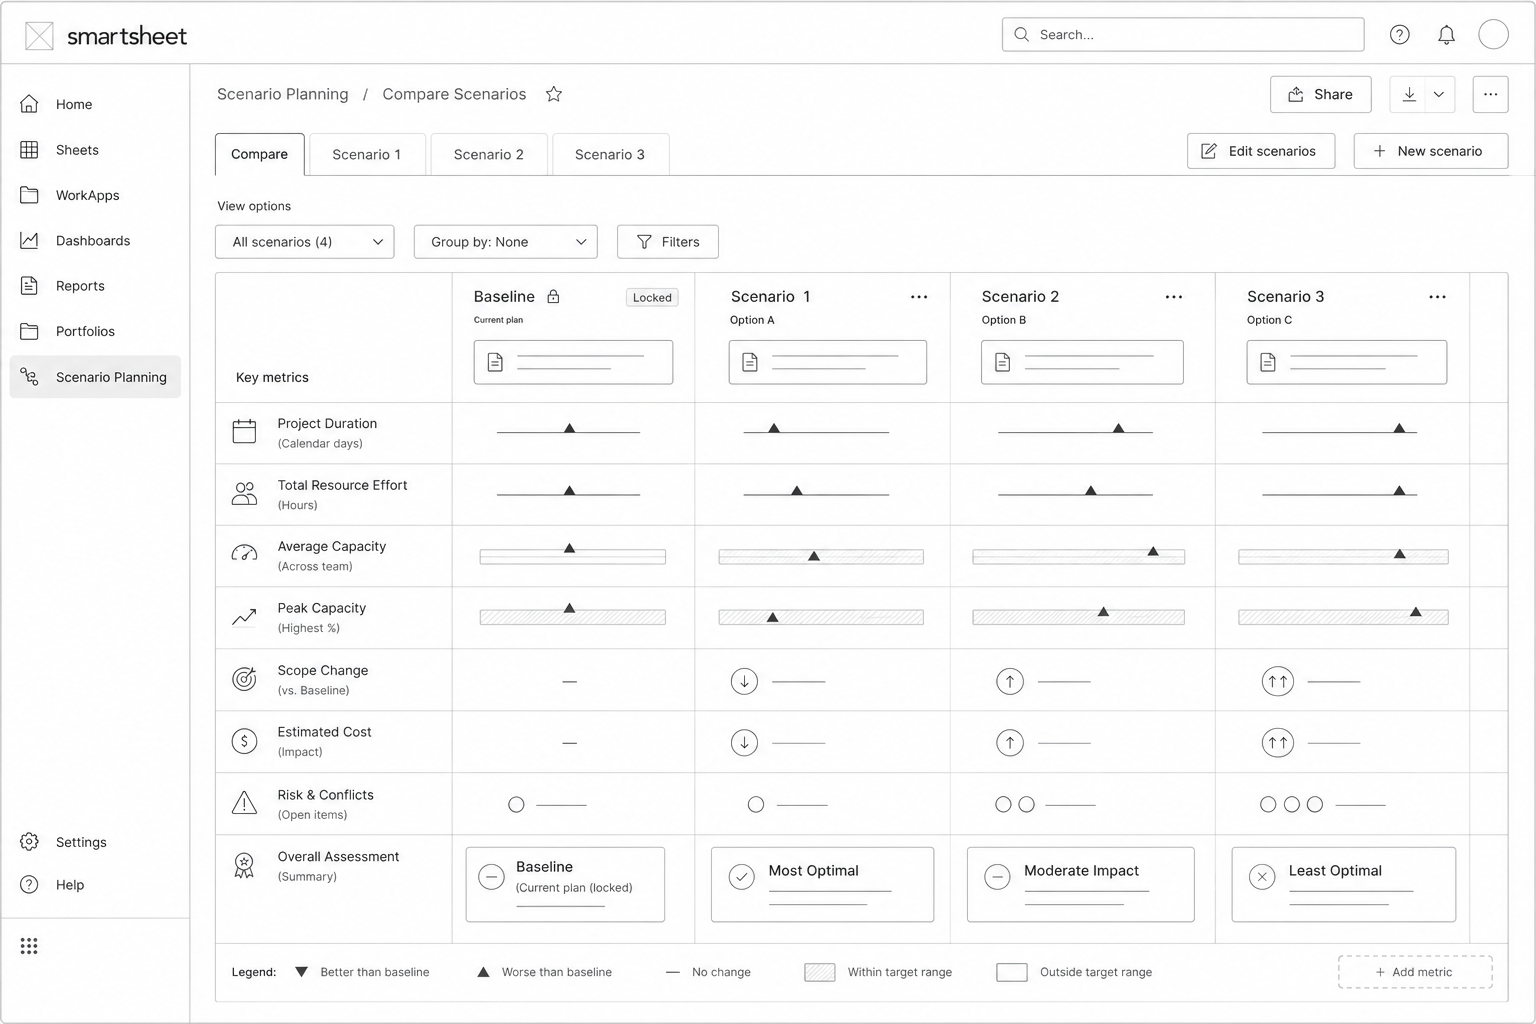Switch to the Compare tab

[260, 154]
